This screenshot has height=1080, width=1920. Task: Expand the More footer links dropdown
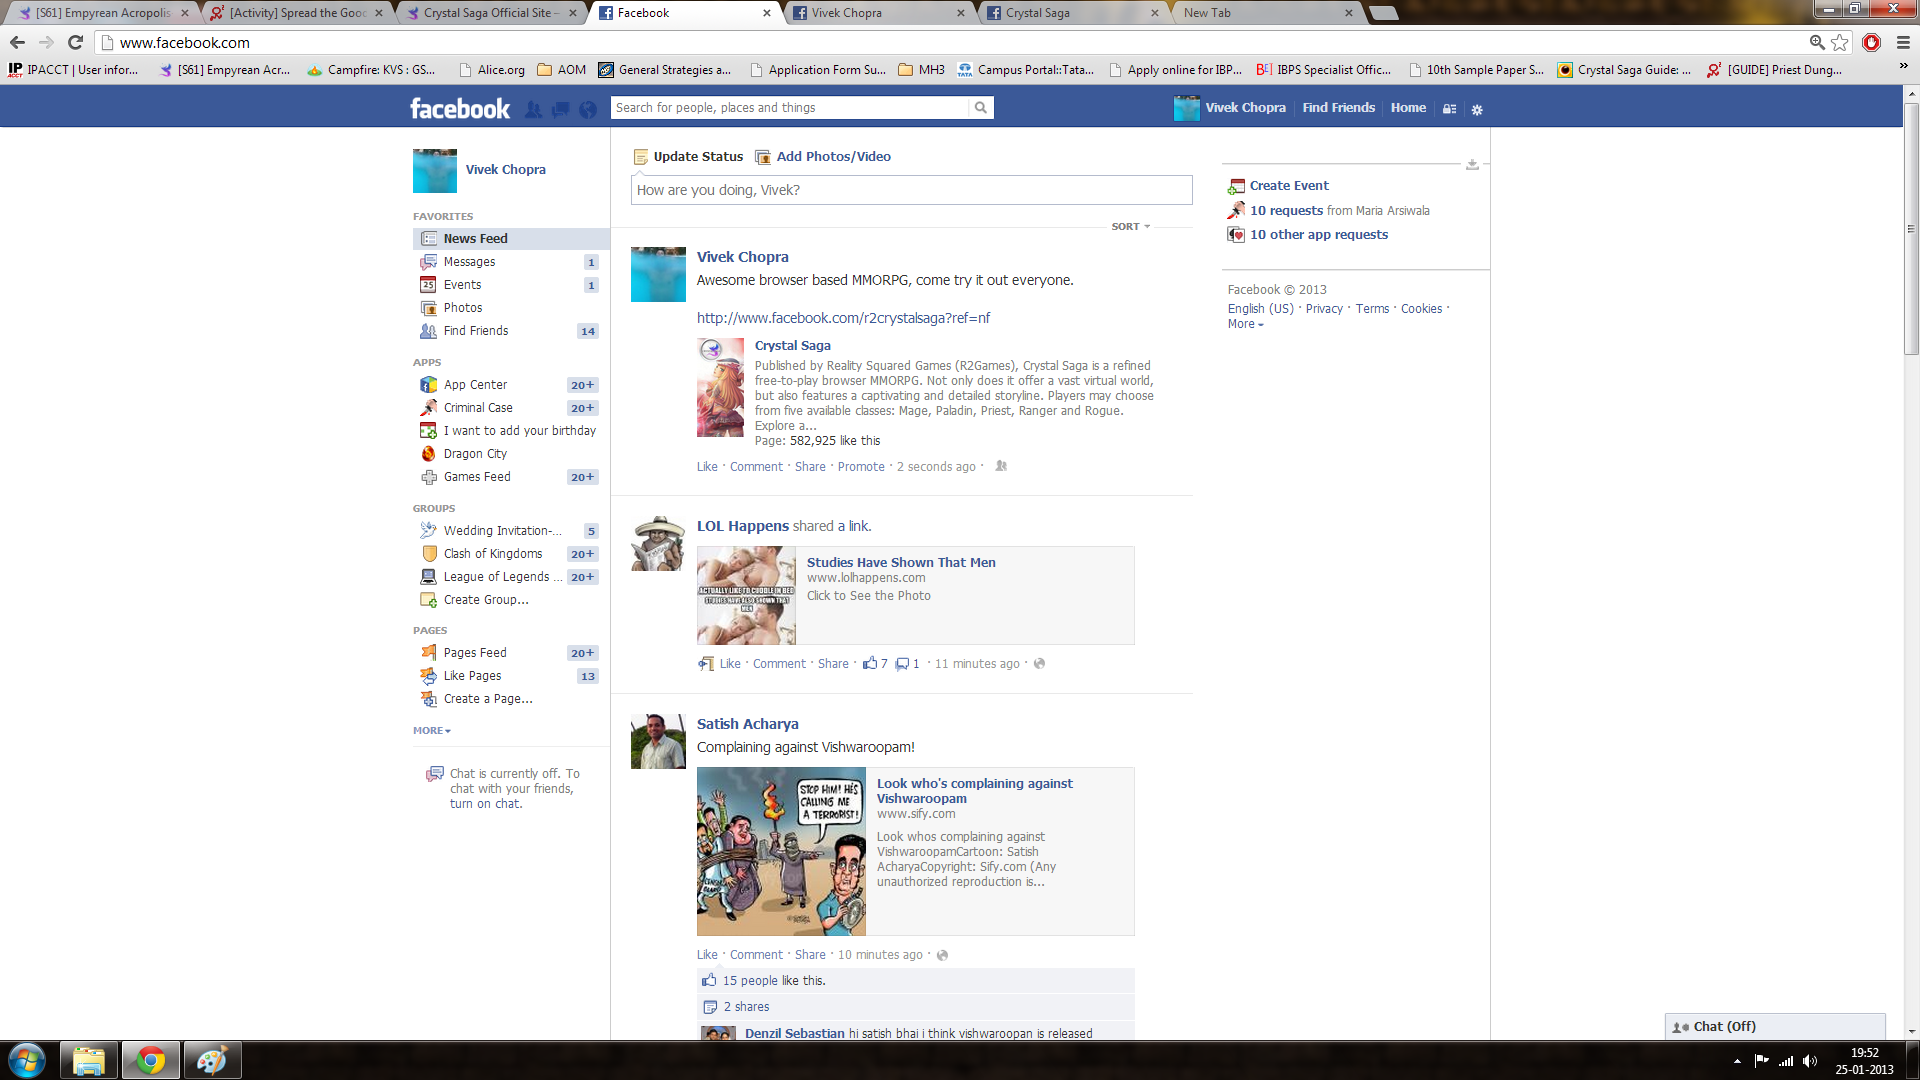[x=1245, y=324]
